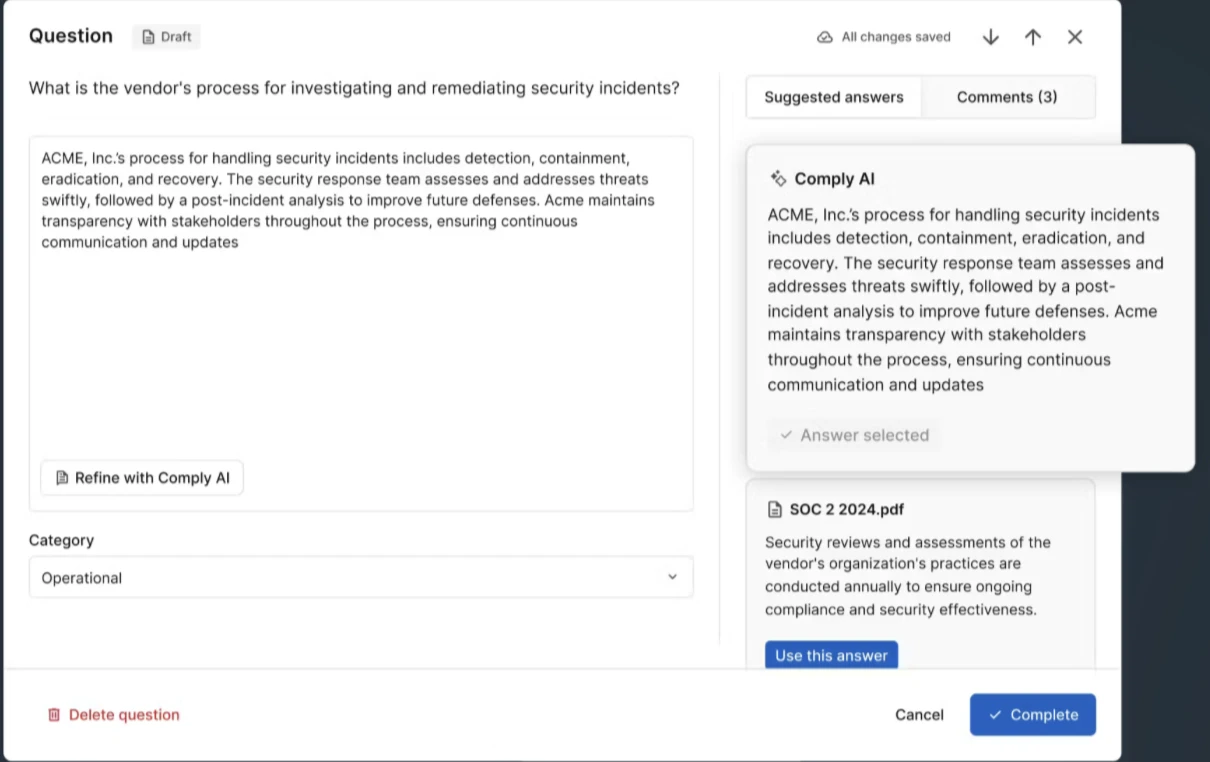Viewport: 1210px width, 762px height.
Task: Click the cloud saved status icon
Action: [x=825, y=37]
